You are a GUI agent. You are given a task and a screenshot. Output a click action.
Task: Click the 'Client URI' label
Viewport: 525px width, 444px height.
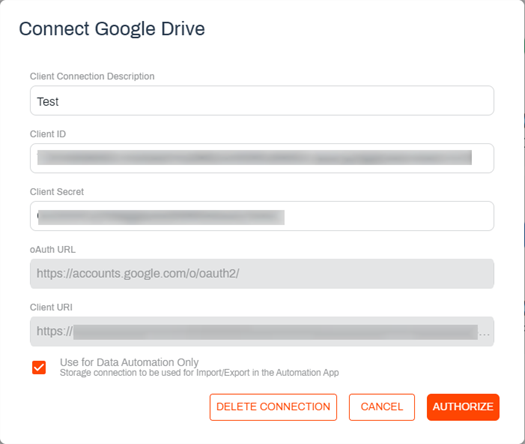tap(51, 307)
